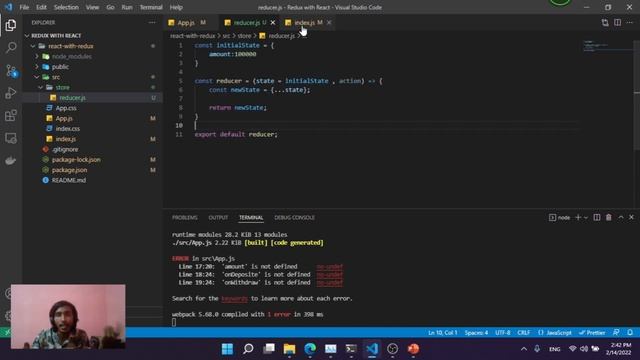Viewport: 640px width, 360px height.
Task: Open reducer.js in the explorer tree
Action: 93,98
